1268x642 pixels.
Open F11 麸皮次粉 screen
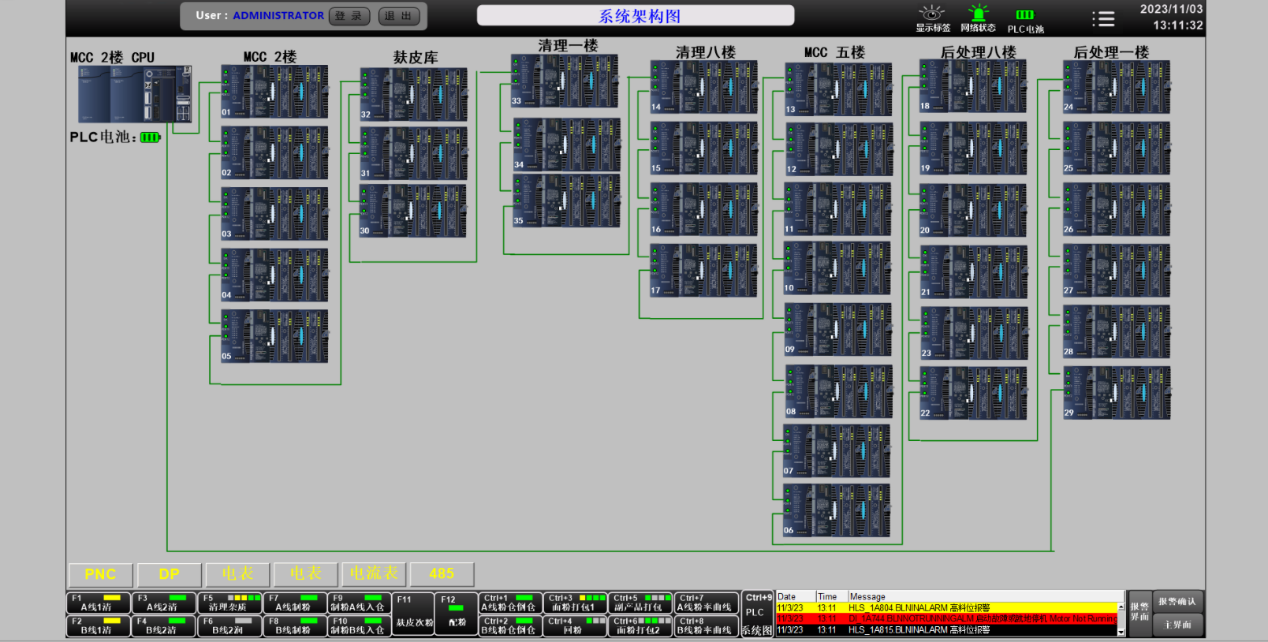413,613
